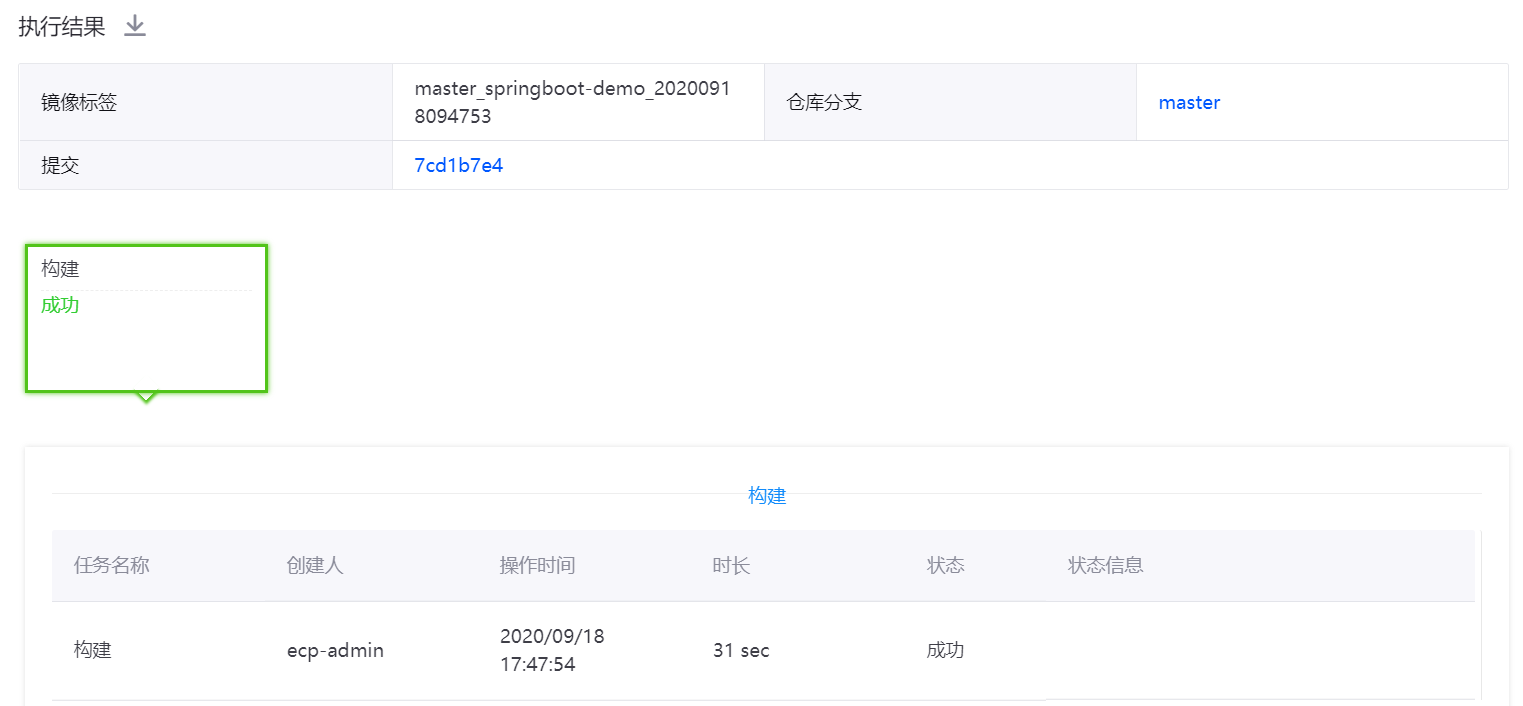Click the 成功 status cell in table row

(x=945, y=651)
